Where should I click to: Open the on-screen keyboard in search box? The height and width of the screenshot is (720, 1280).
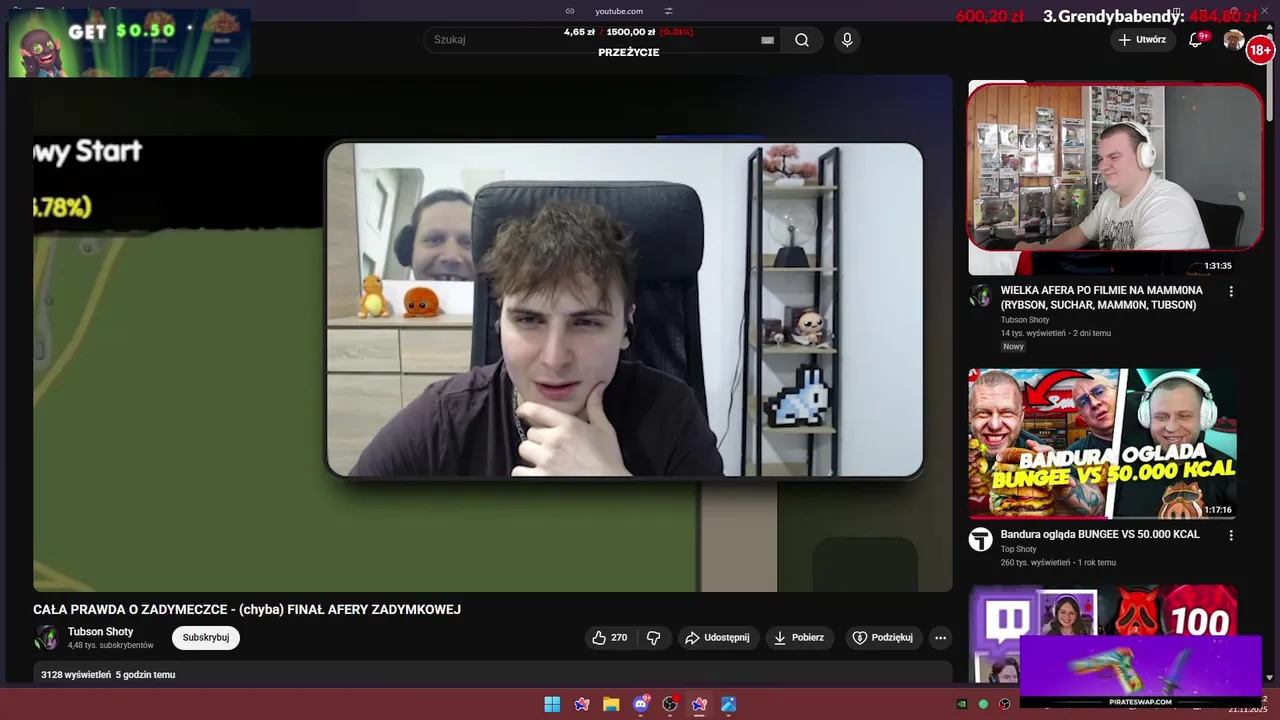(x=767, y=40)
